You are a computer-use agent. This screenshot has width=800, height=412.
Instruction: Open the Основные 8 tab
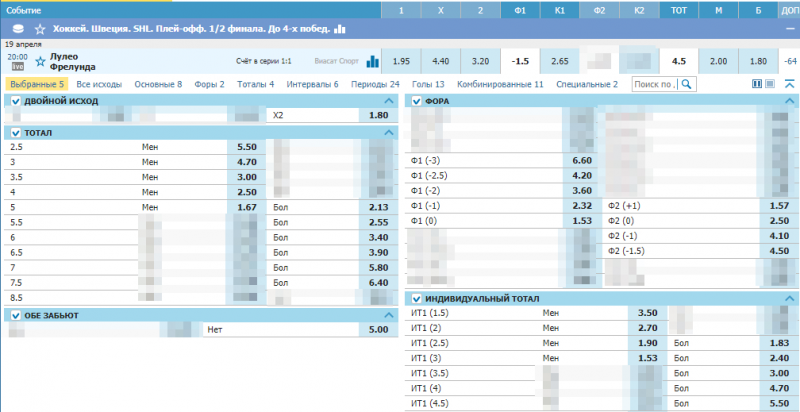click(x=158, y=85)
